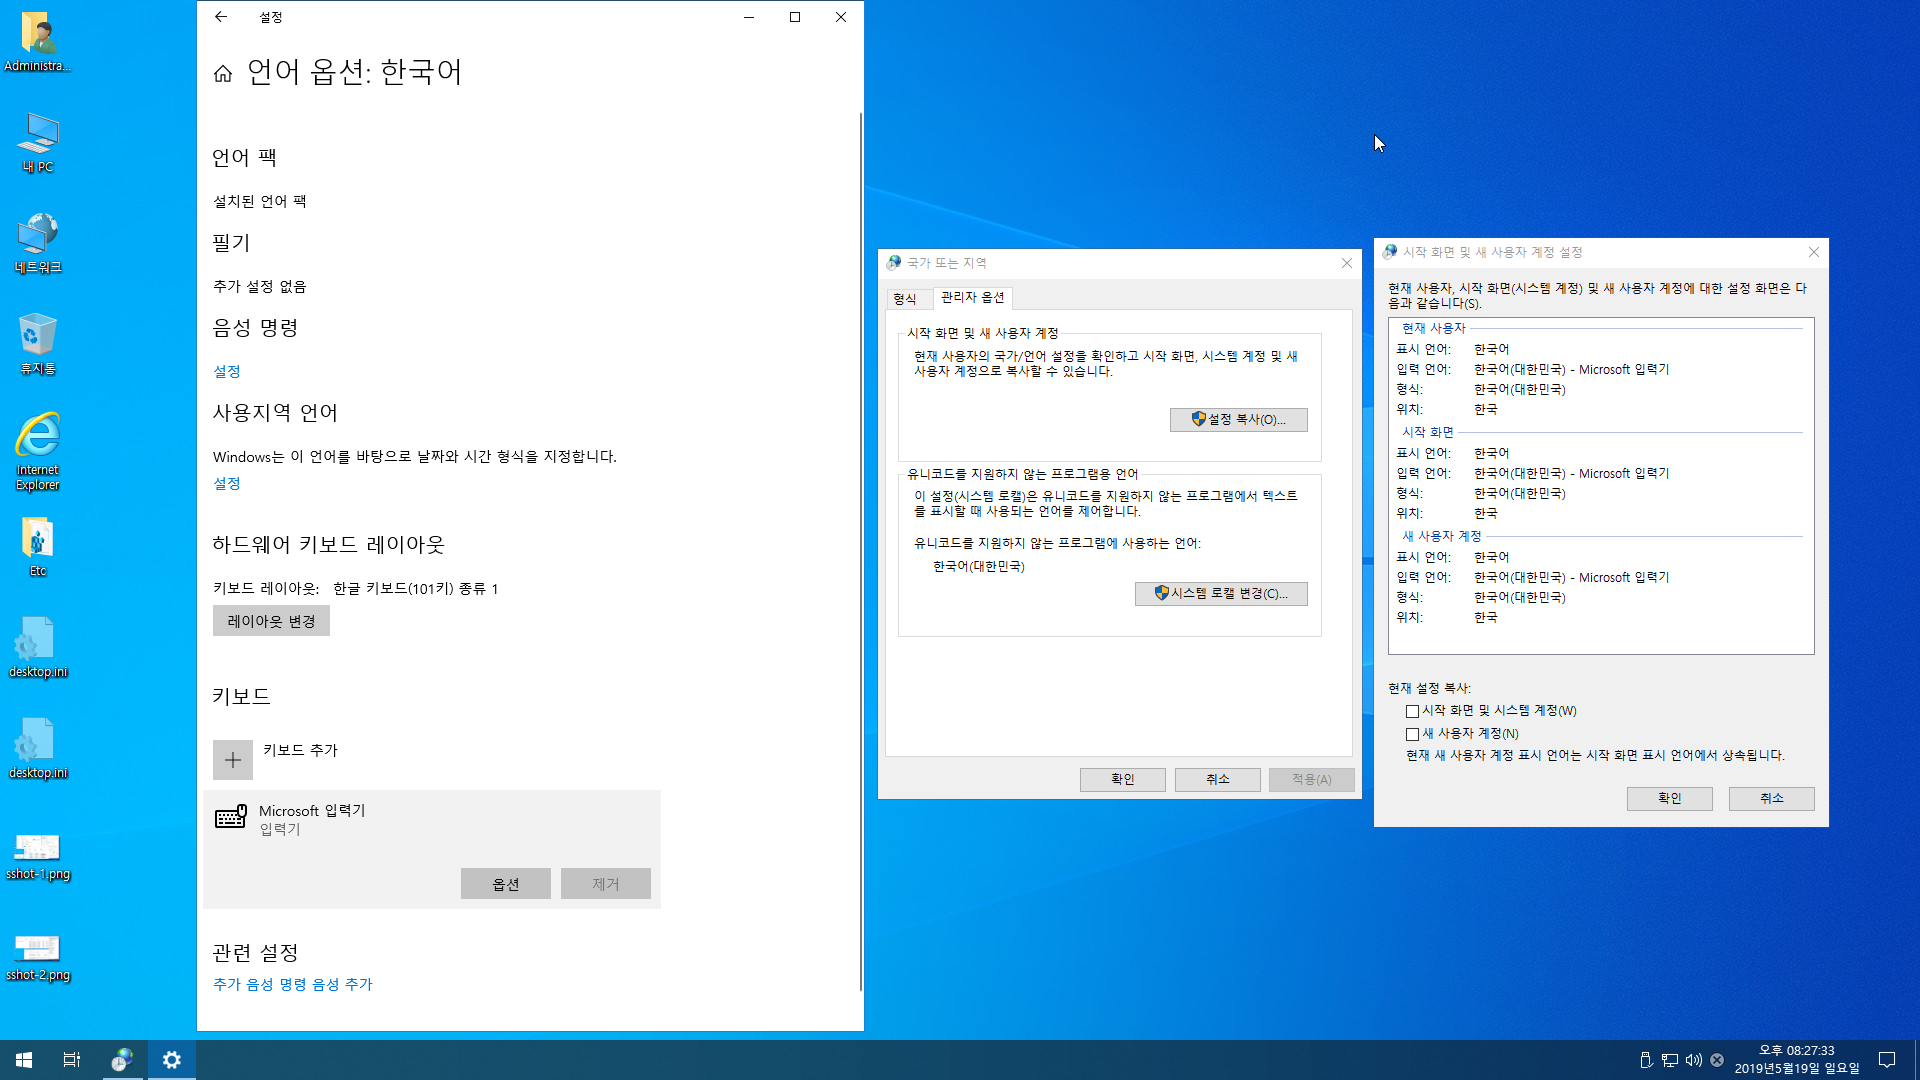Switch to the 형식 tab
The height and width of the screenshot is (1080, 1920).
[905, 298]
